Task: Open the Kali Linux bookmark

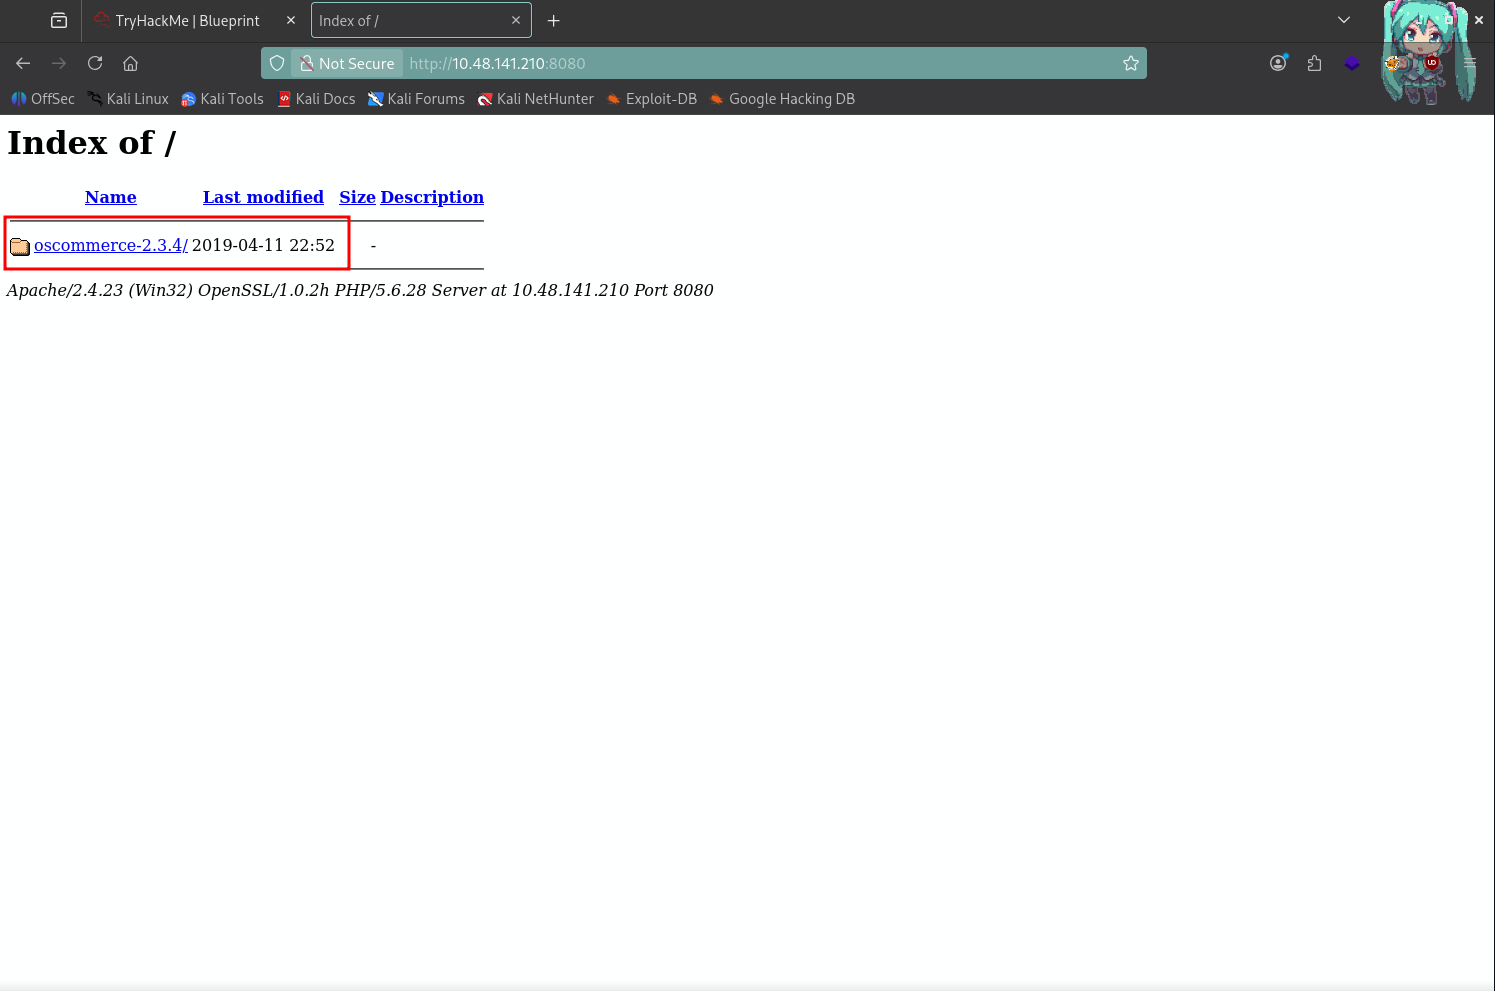Action: [128, 99]
